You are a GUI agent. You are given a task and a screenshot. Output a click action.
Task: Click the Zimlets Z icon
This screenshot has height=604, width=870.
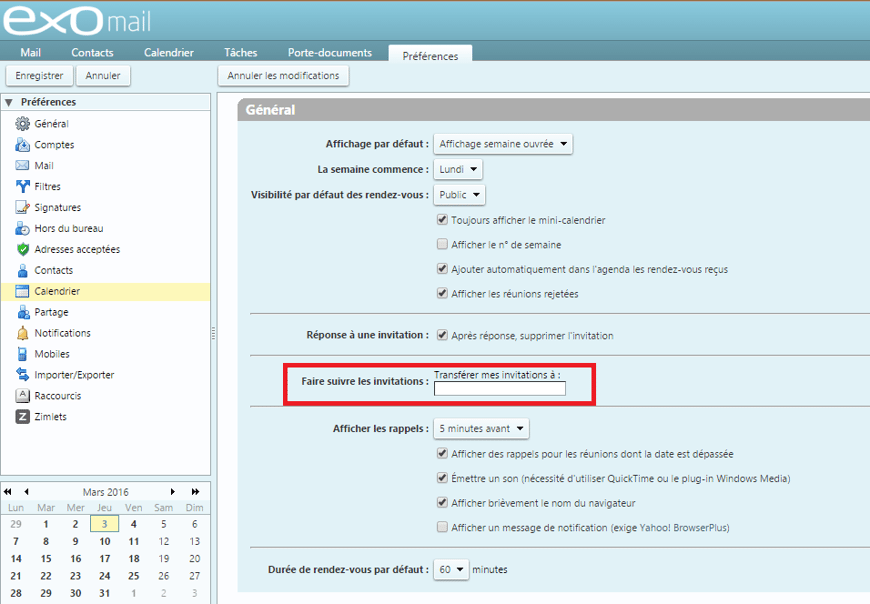point(22,417)
